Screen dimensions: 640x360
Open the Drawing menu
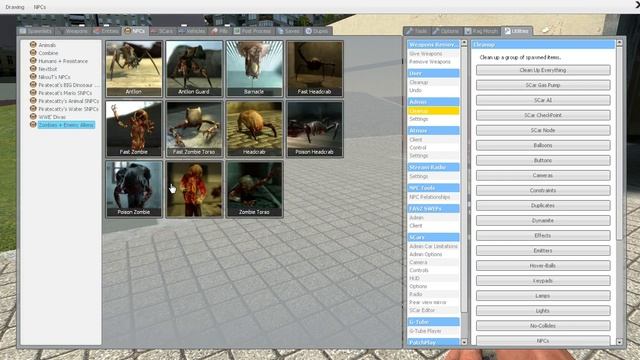coord(15,7)
